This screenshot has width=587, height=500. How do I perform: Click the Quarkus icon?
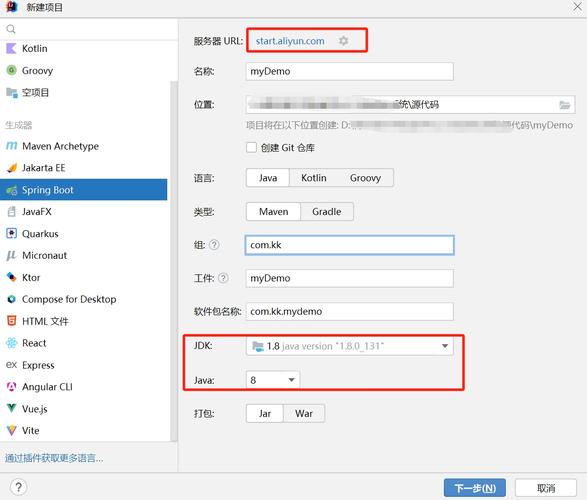tap(12, 234)
